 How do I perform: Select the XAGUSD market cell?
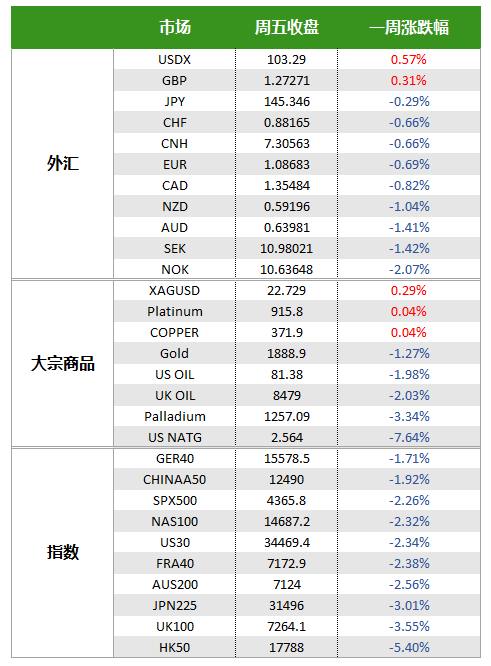(175, 291)
